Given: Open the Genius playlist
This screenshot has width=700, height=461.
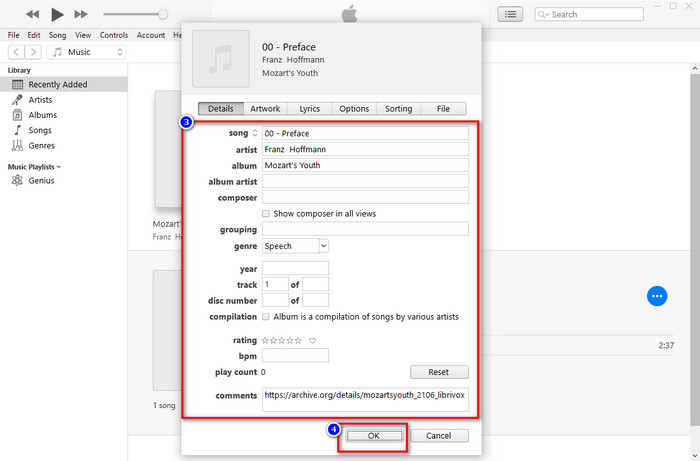Looking at the screenshot, I should pos(41,180).
